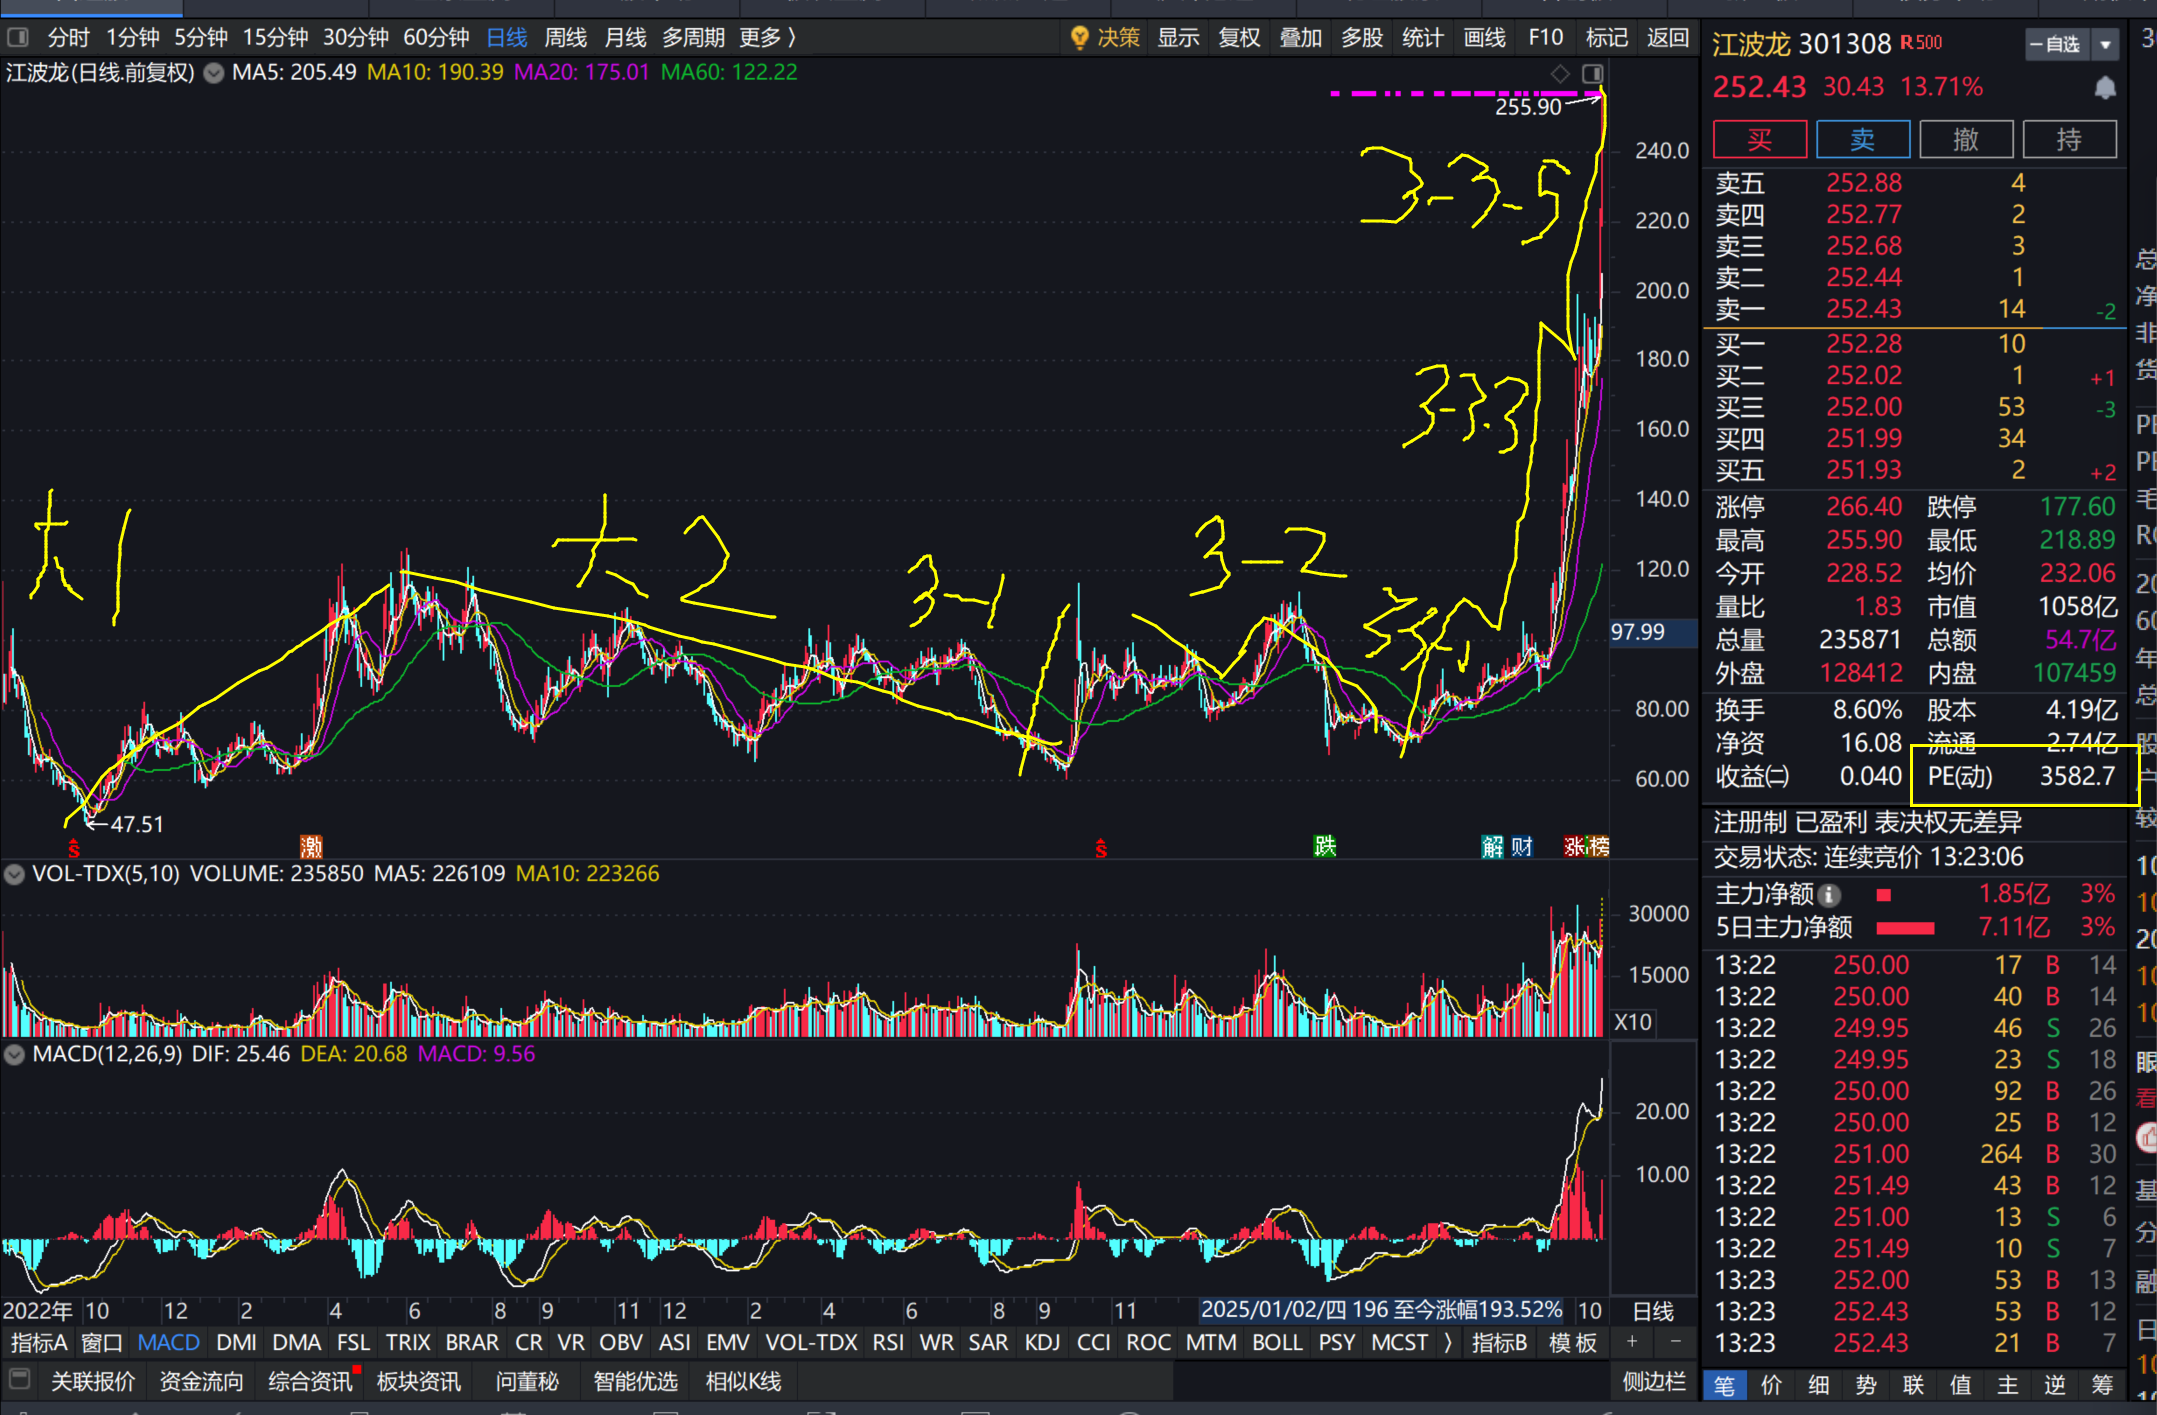Click the plus zoom-in icon beside 模板
This screenshot has height=1415, width=2157.
click(1632, 1342)
